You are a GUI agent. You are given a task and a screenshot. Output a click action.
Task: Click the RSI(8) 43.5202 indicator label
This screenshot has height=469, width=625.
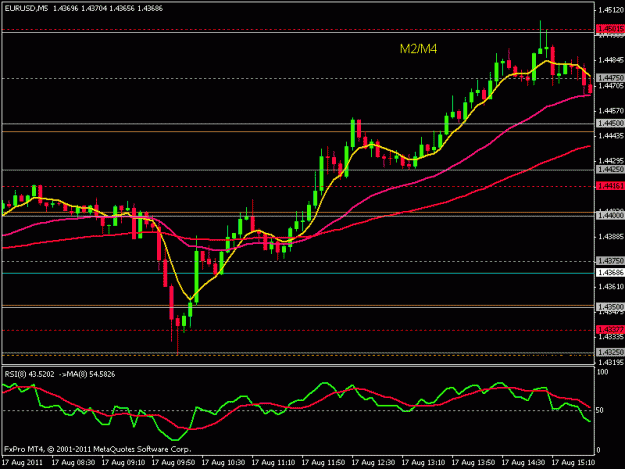[x=29, y=374]
